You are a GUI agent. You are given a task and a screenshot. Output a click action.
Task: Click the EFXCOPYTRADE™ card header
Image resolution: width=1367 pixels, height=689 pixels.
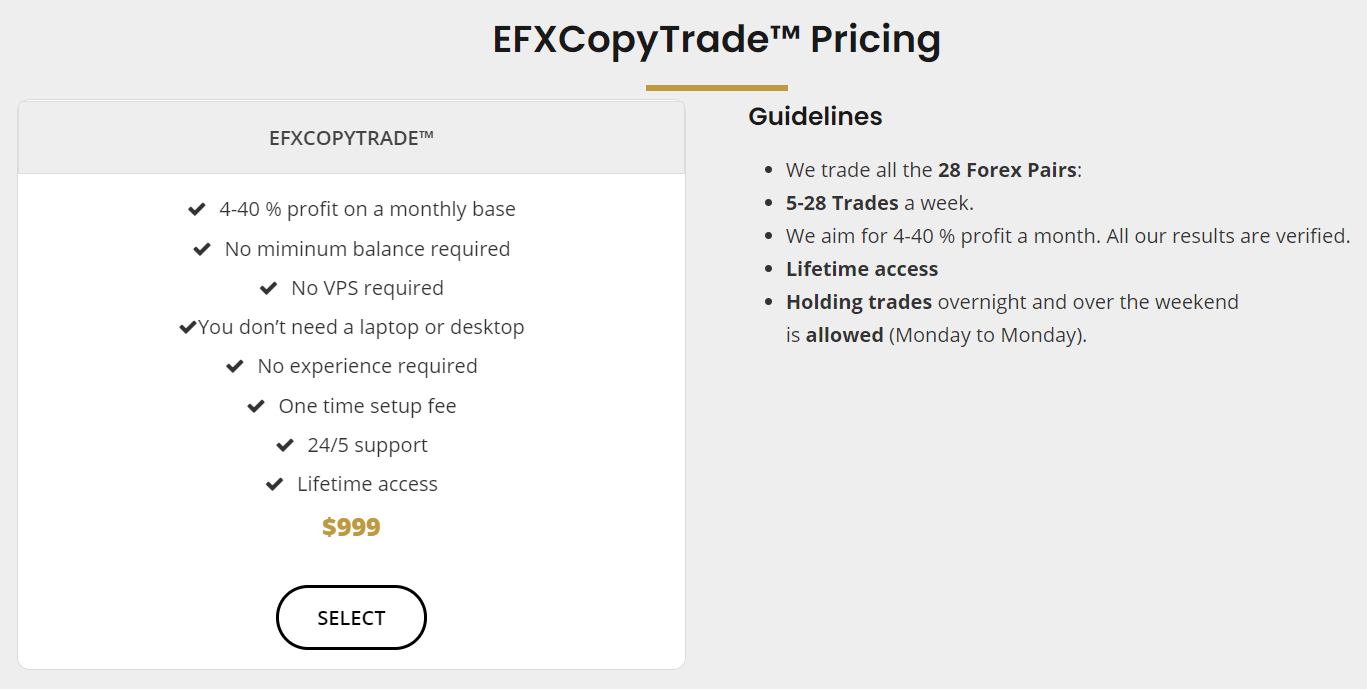(351, 138)
